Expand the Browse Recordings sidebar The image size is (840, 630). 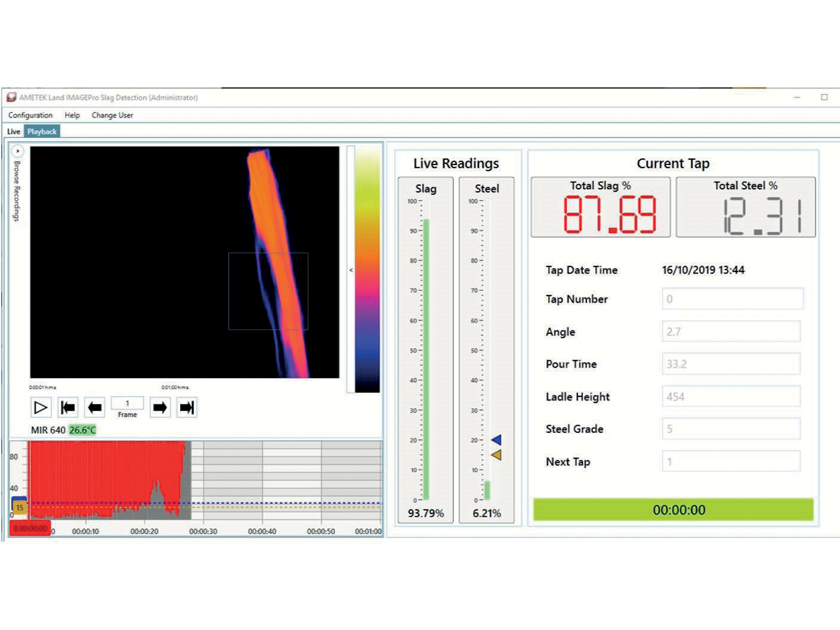[16, 150]
